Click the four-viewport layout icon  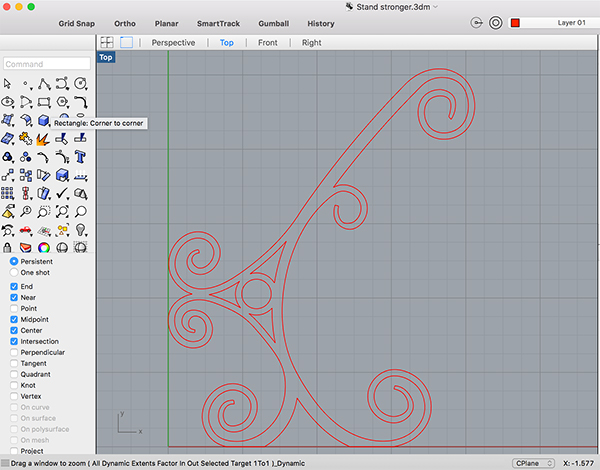[x=106, y=43]
